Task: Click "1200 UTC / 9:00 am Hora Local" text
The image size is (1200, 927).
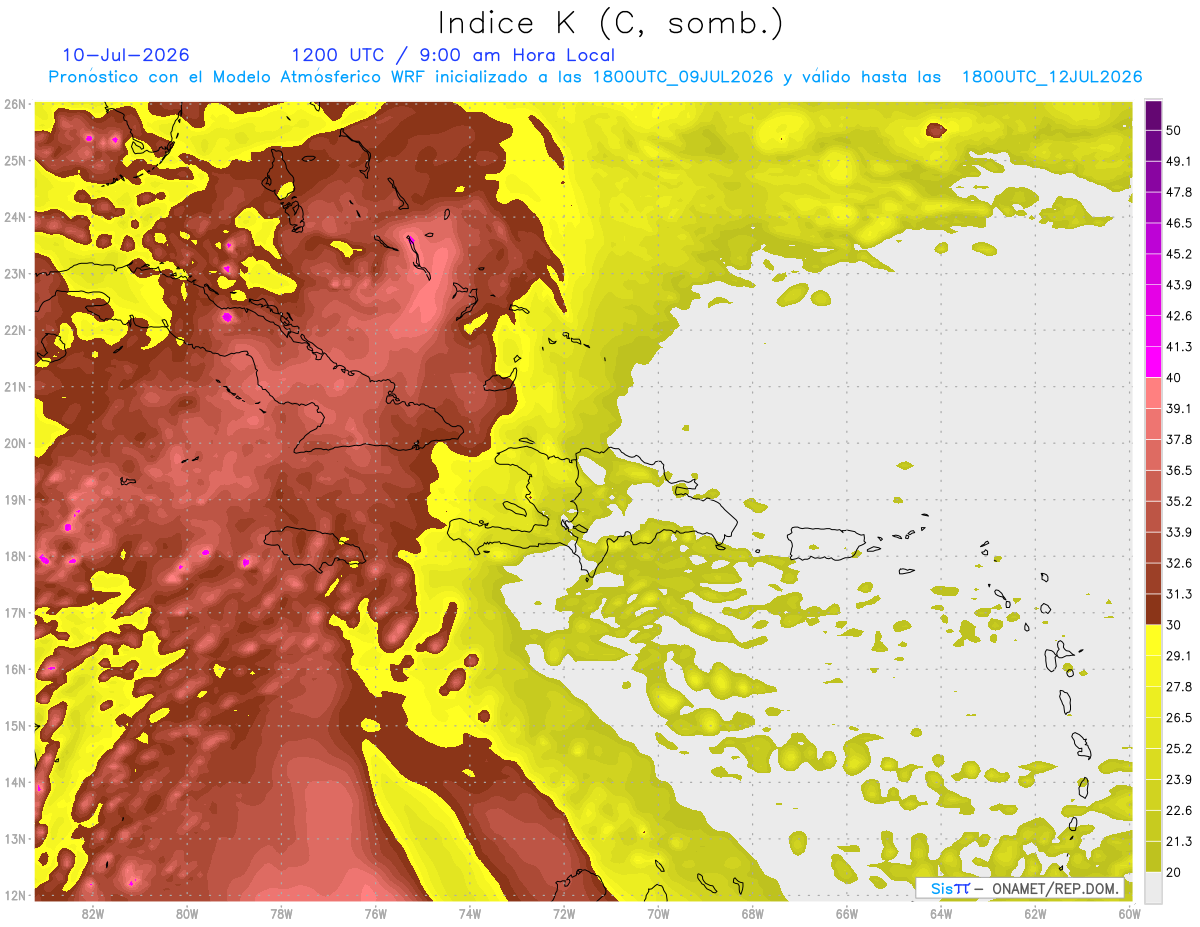Action: point(453,56)
